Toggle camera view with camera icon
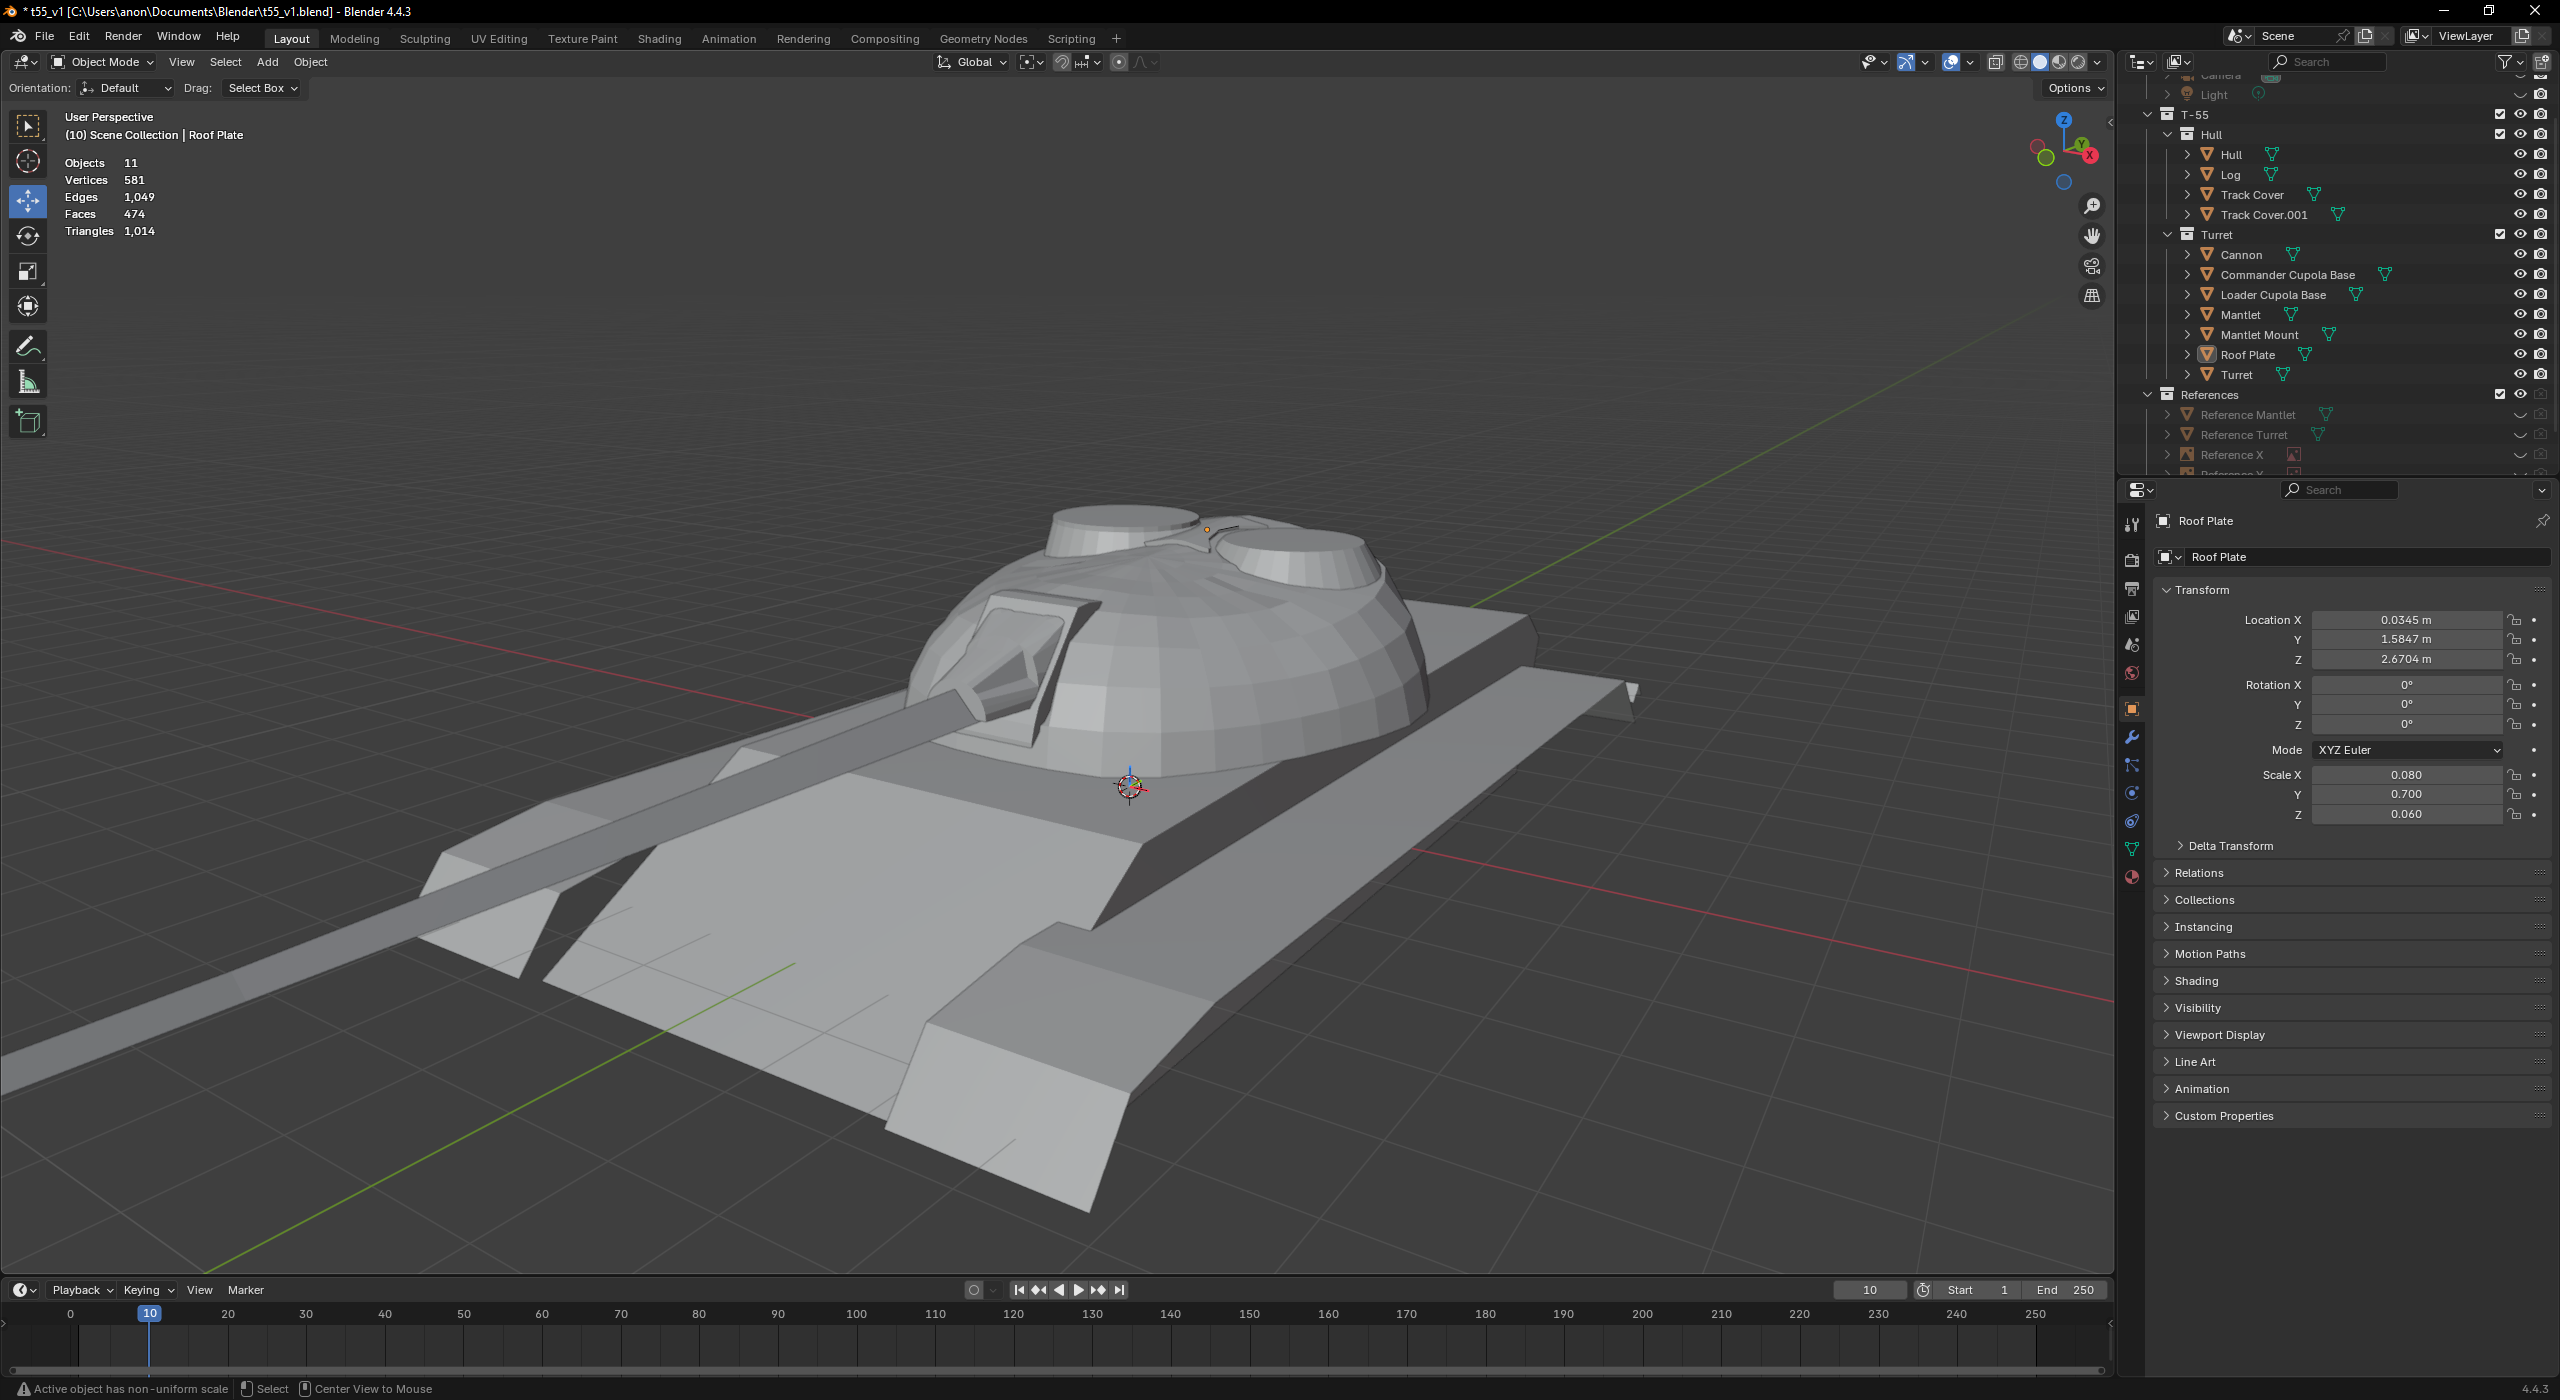The width and height of the screenshot is (2560, 1400). 2092,266
